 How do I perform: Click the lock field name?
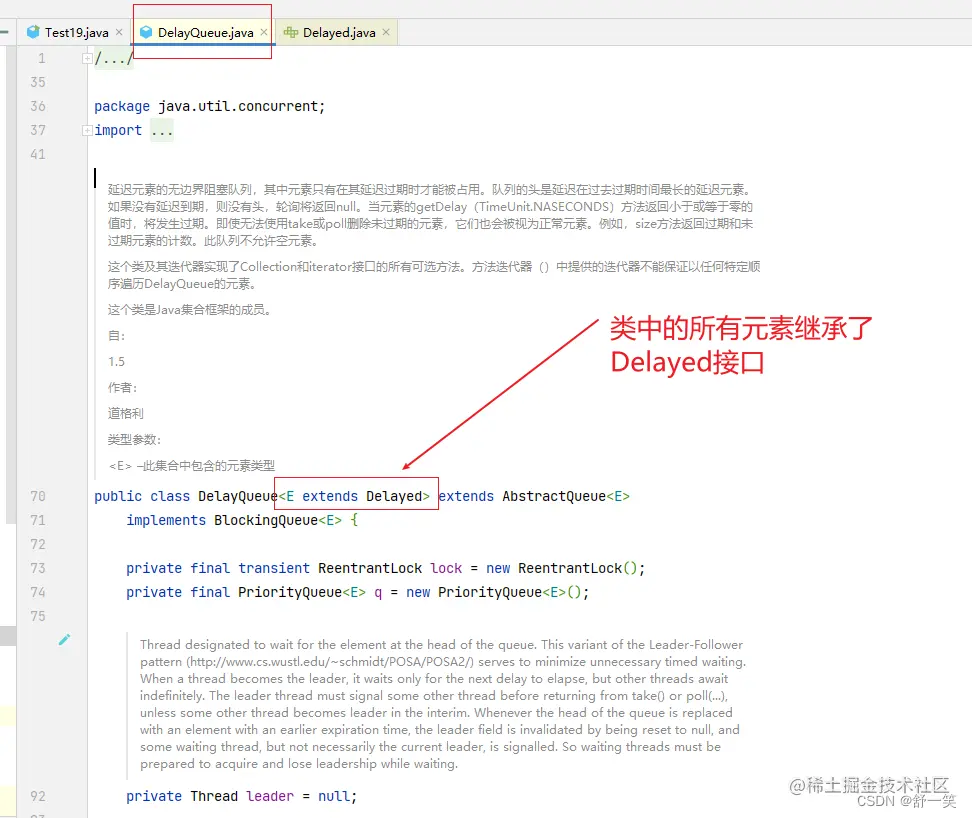pos(446,568)
